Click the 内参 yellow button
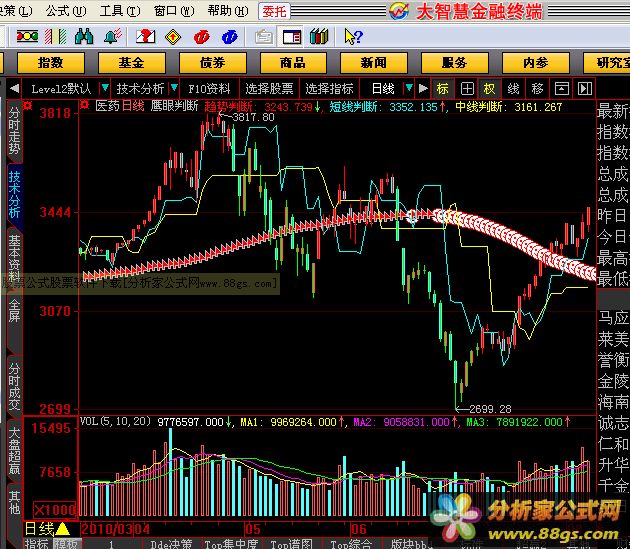The height and width of the screenshot is (549, 630). click(535, 63)
